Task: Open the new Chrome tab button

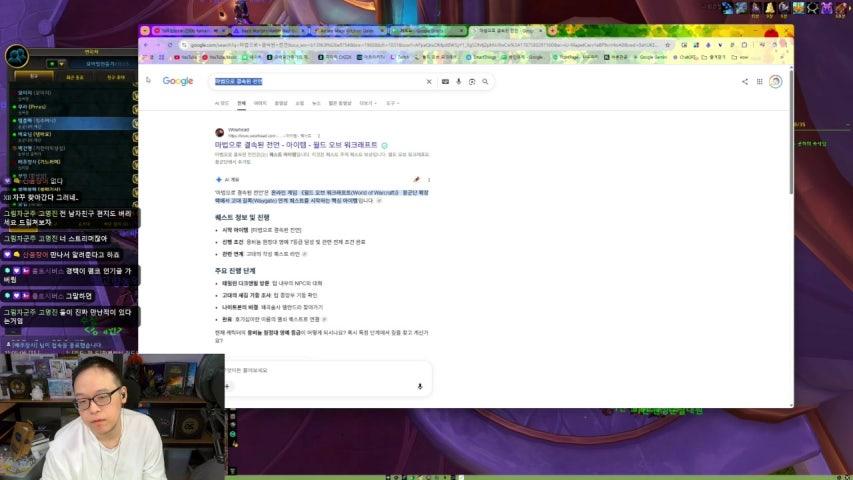Action: pos(553,30)
